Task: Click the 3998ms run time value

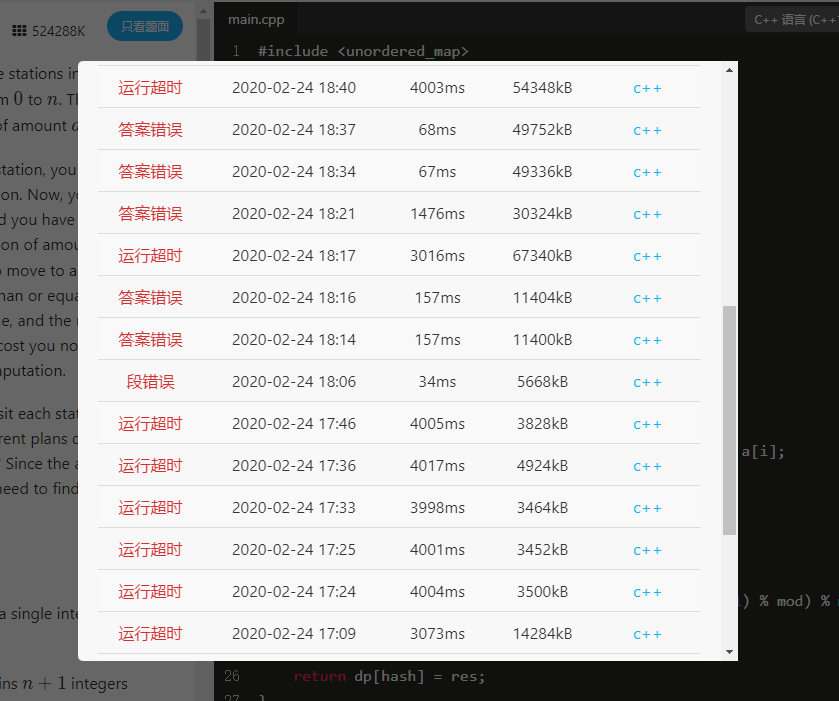Action: (x=437, y=508)
